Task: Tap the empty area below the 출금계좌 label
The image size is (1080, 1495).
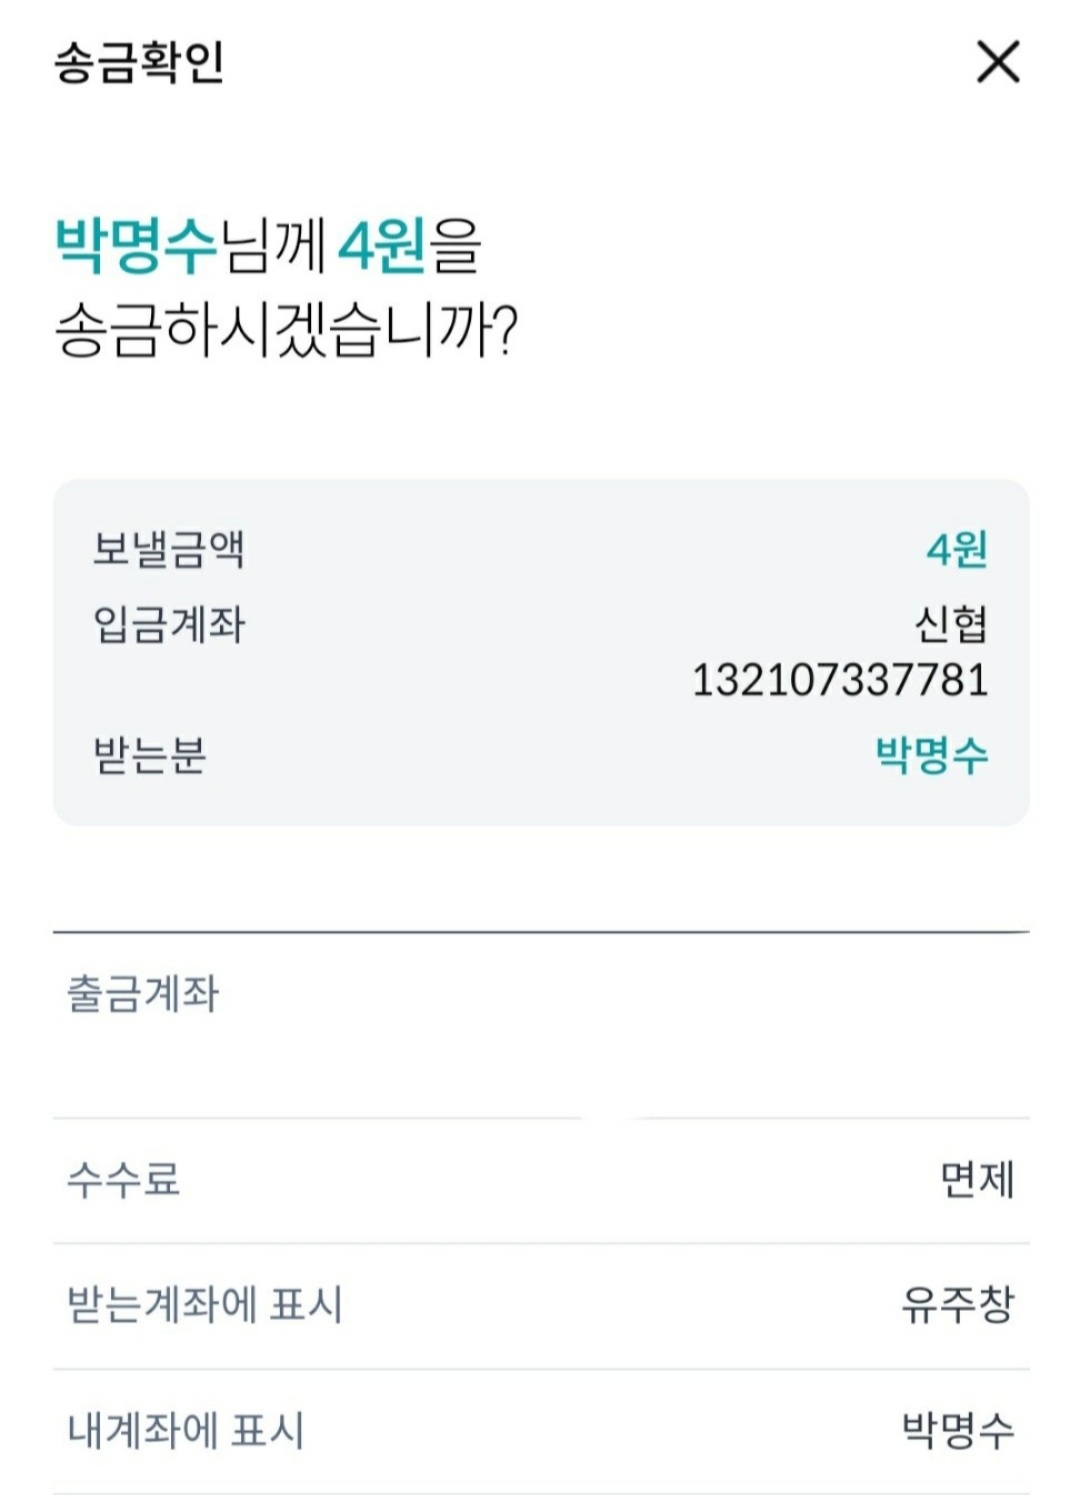Action: (x=540, y=1065)
